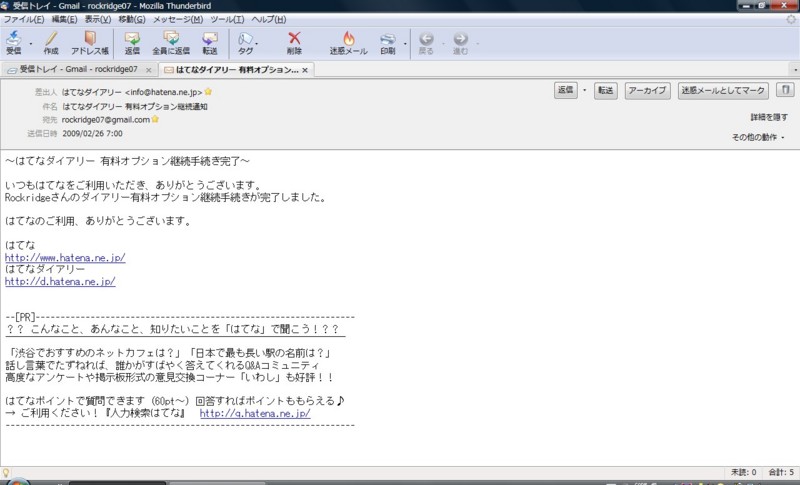This screenshot has width=800, height=485.
Task: Click star next to info@hatena.ne.jp sender
Action: point(208,92)
